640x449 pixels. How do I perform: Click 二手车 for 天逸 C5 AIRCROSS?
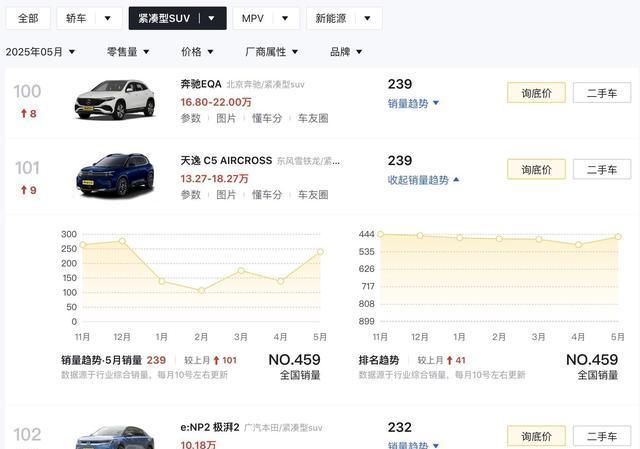tap(602, 169)
